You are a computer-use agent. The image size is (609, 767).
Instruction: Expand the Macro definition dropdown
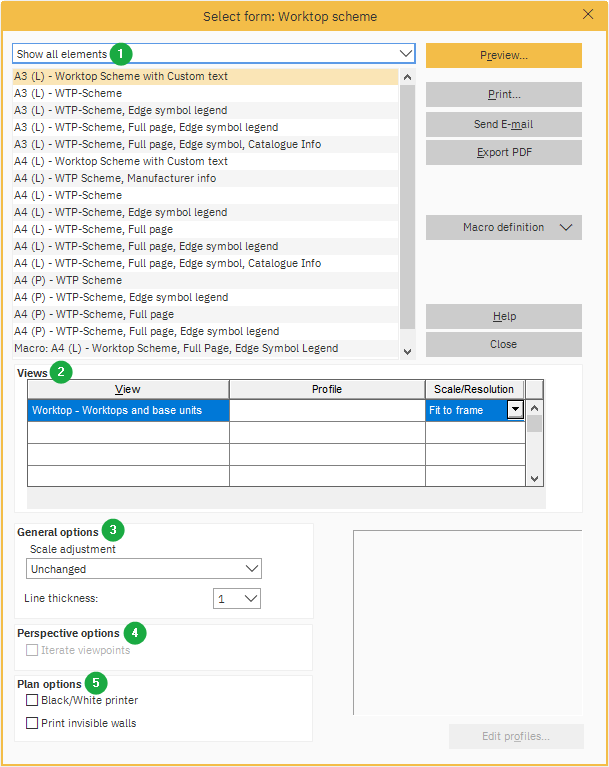[x=503, y=228]
